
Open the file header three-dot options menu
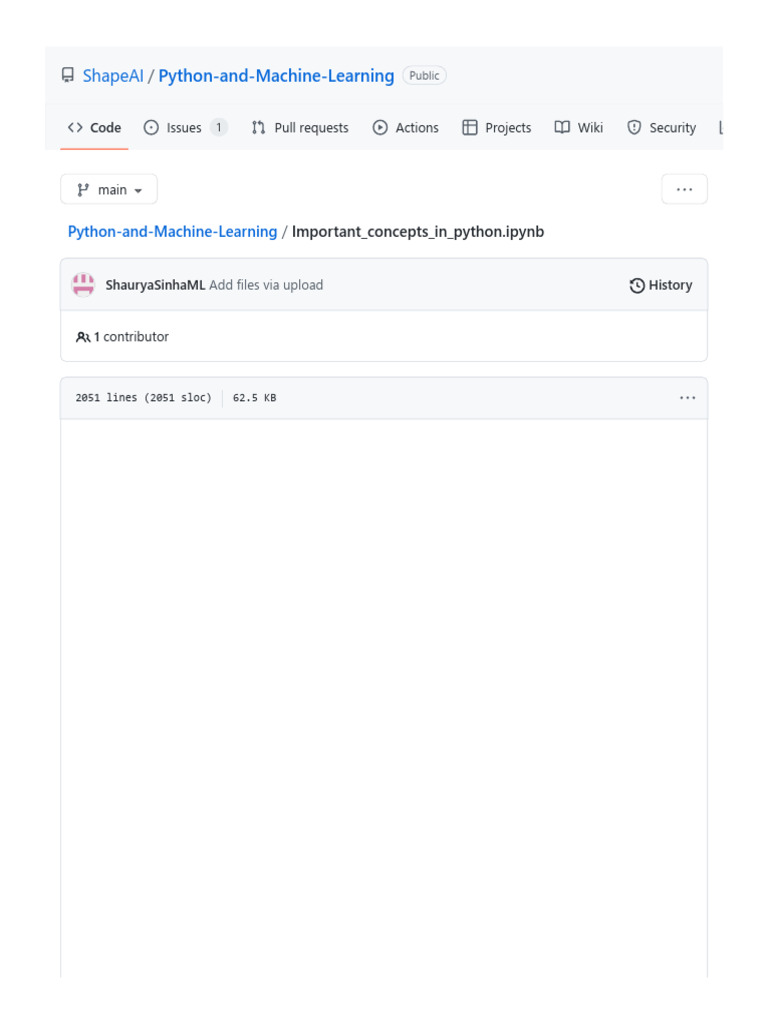(x=687, y=398)
